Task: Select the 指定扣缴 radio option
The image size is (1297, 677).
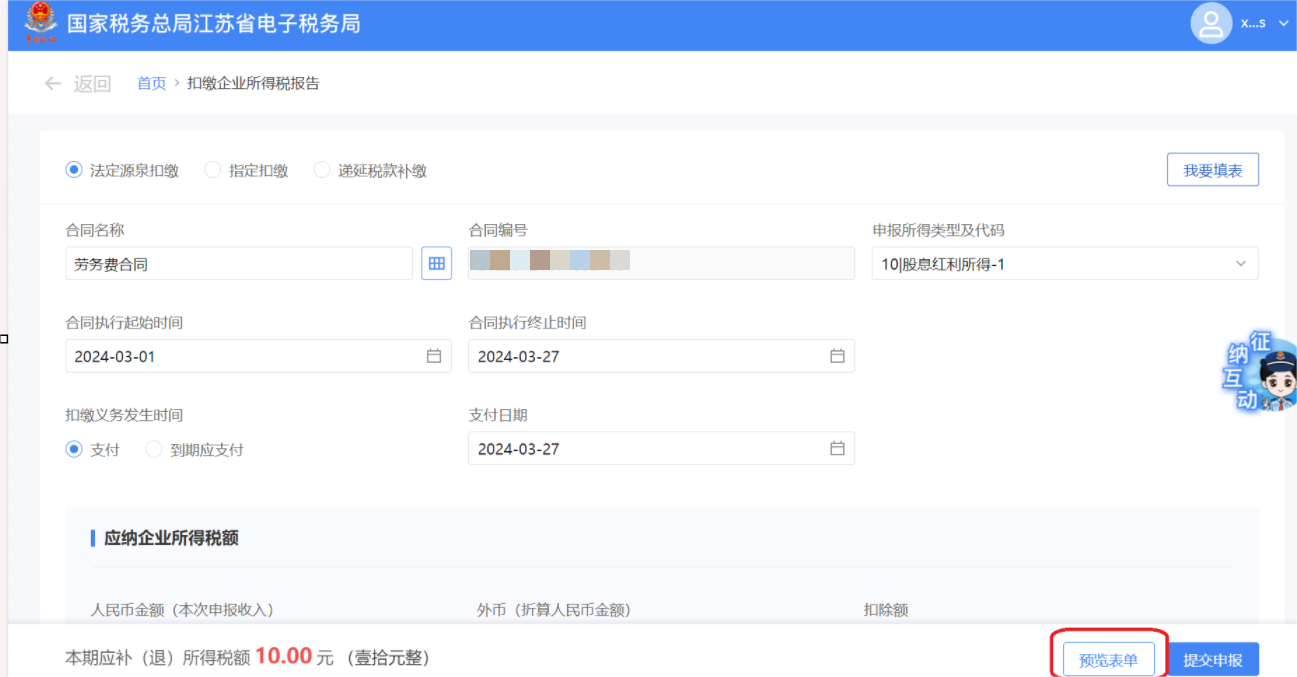Action: 212,170
